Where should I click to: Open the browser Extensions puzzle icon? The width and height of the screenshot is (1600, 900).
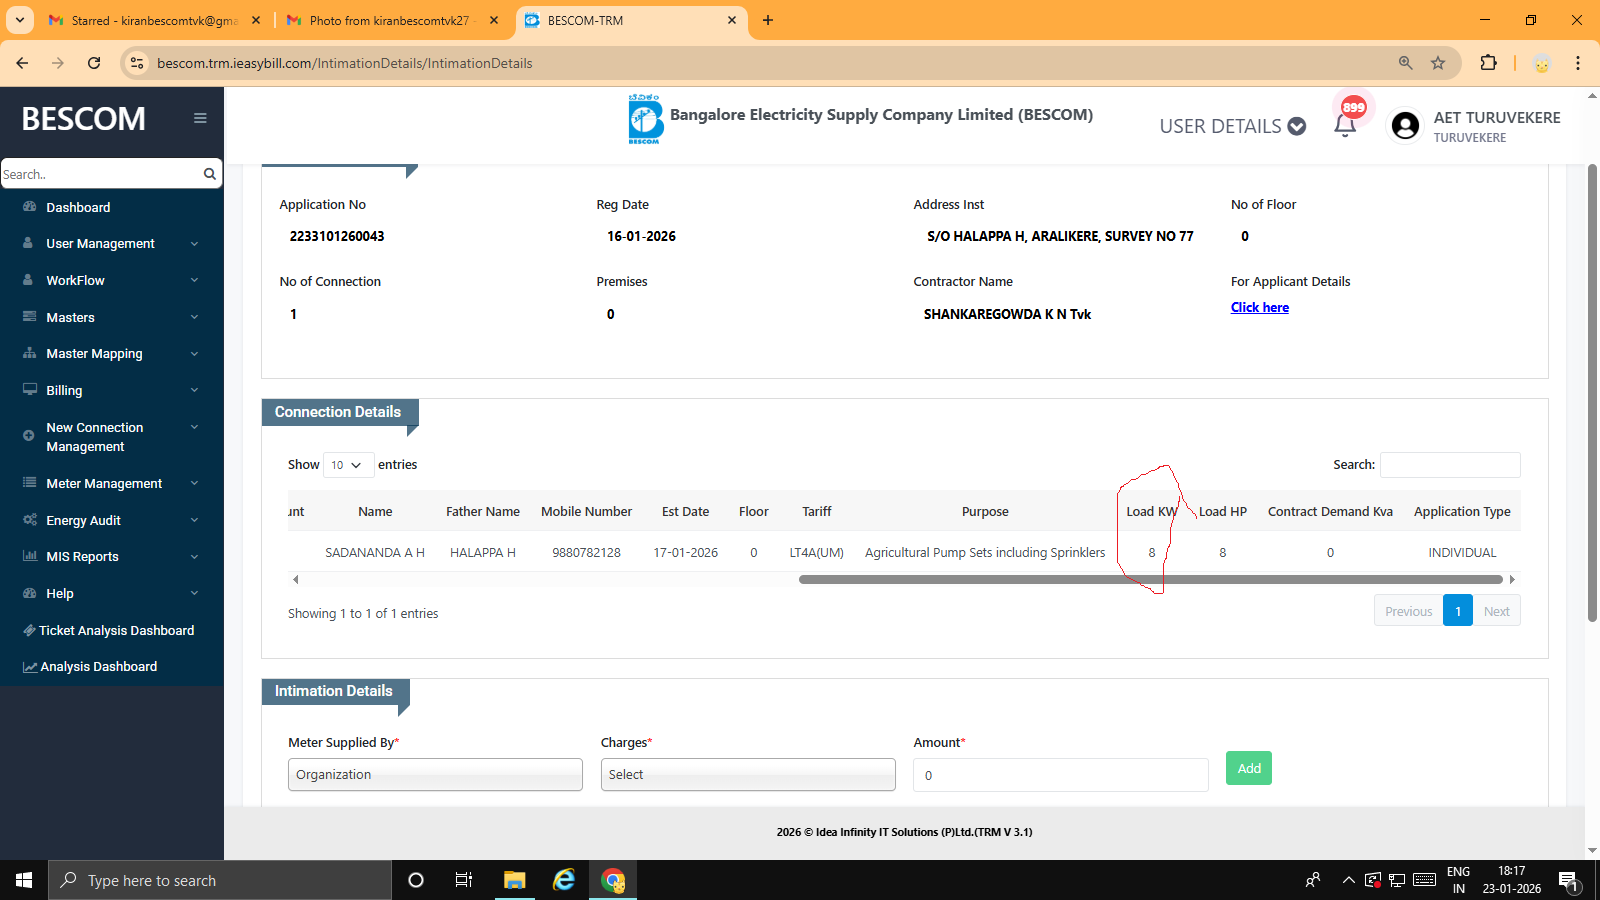click(1488, 63)
